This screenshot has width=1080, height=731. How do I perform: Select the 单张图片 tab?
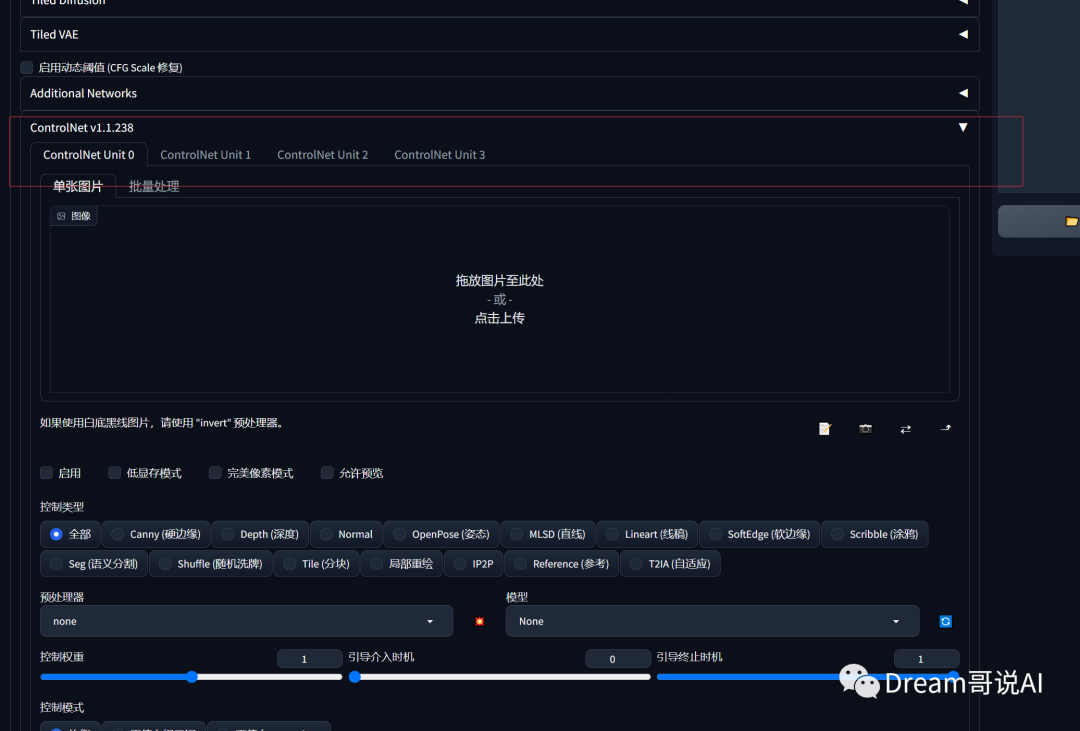[78, 186]
